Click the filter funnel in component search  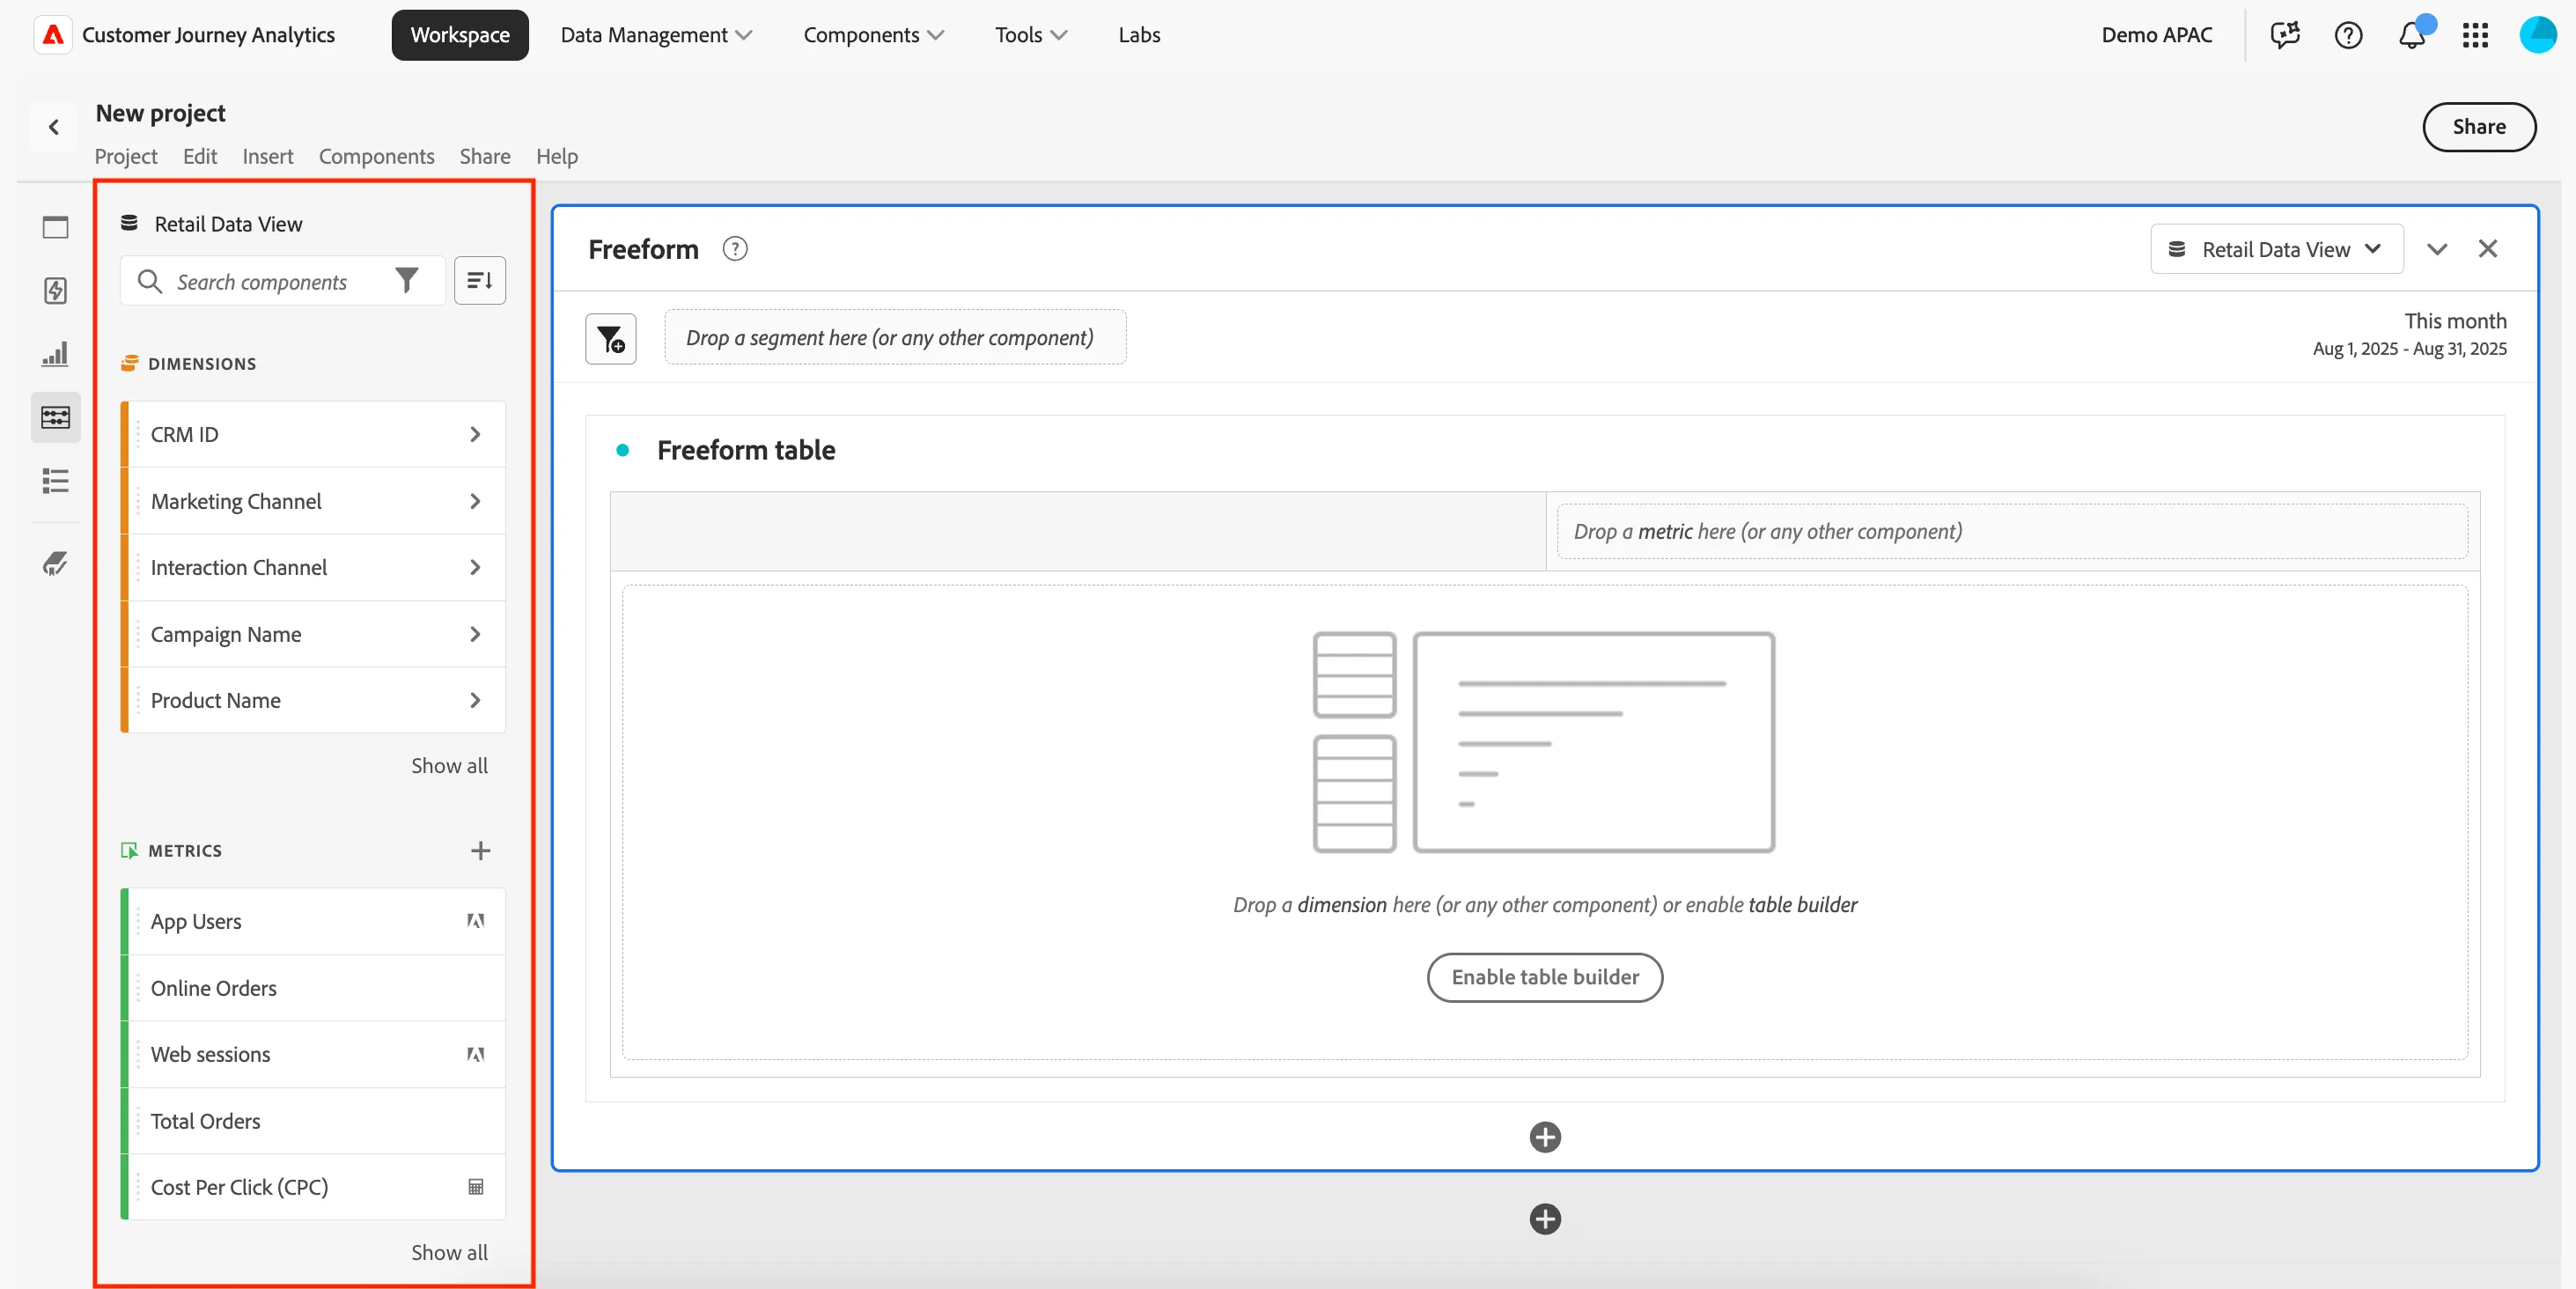pyautogui.click(x=406, y=281)
